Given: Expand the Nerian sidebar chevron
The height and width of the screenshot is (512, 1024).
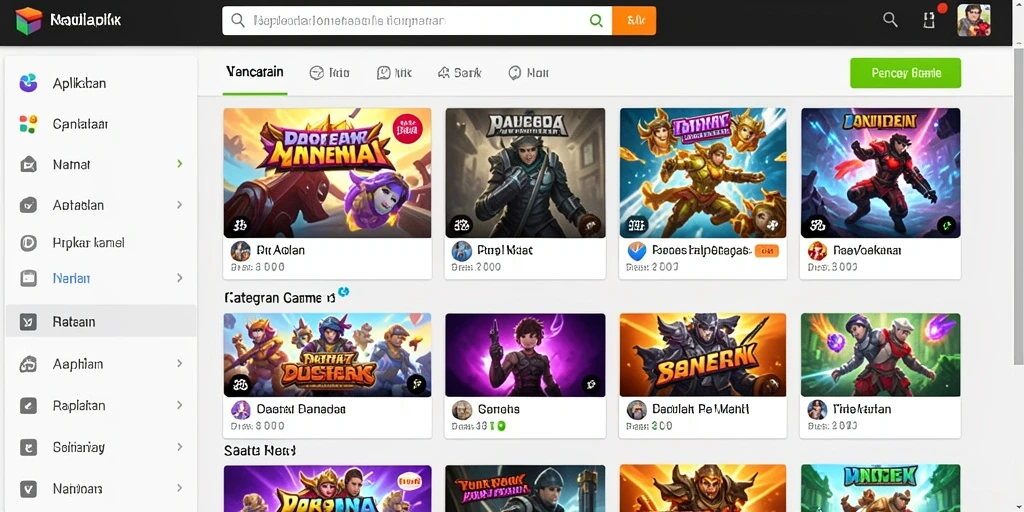Looking at the screenshot, I should coord(180,278).
